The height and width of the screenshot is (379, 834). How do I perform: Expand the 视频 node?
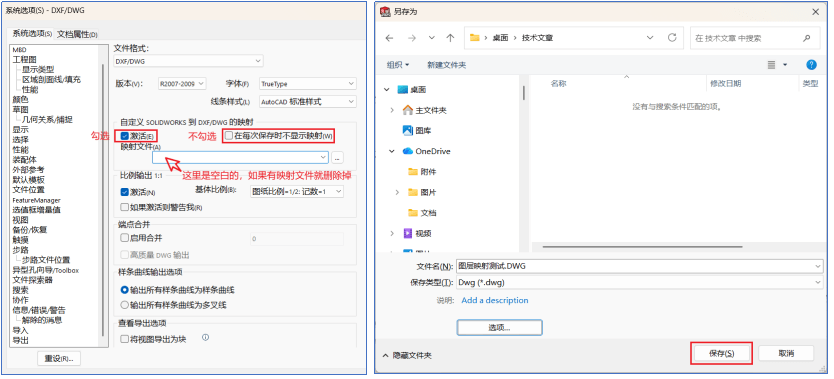coord(392,233)
